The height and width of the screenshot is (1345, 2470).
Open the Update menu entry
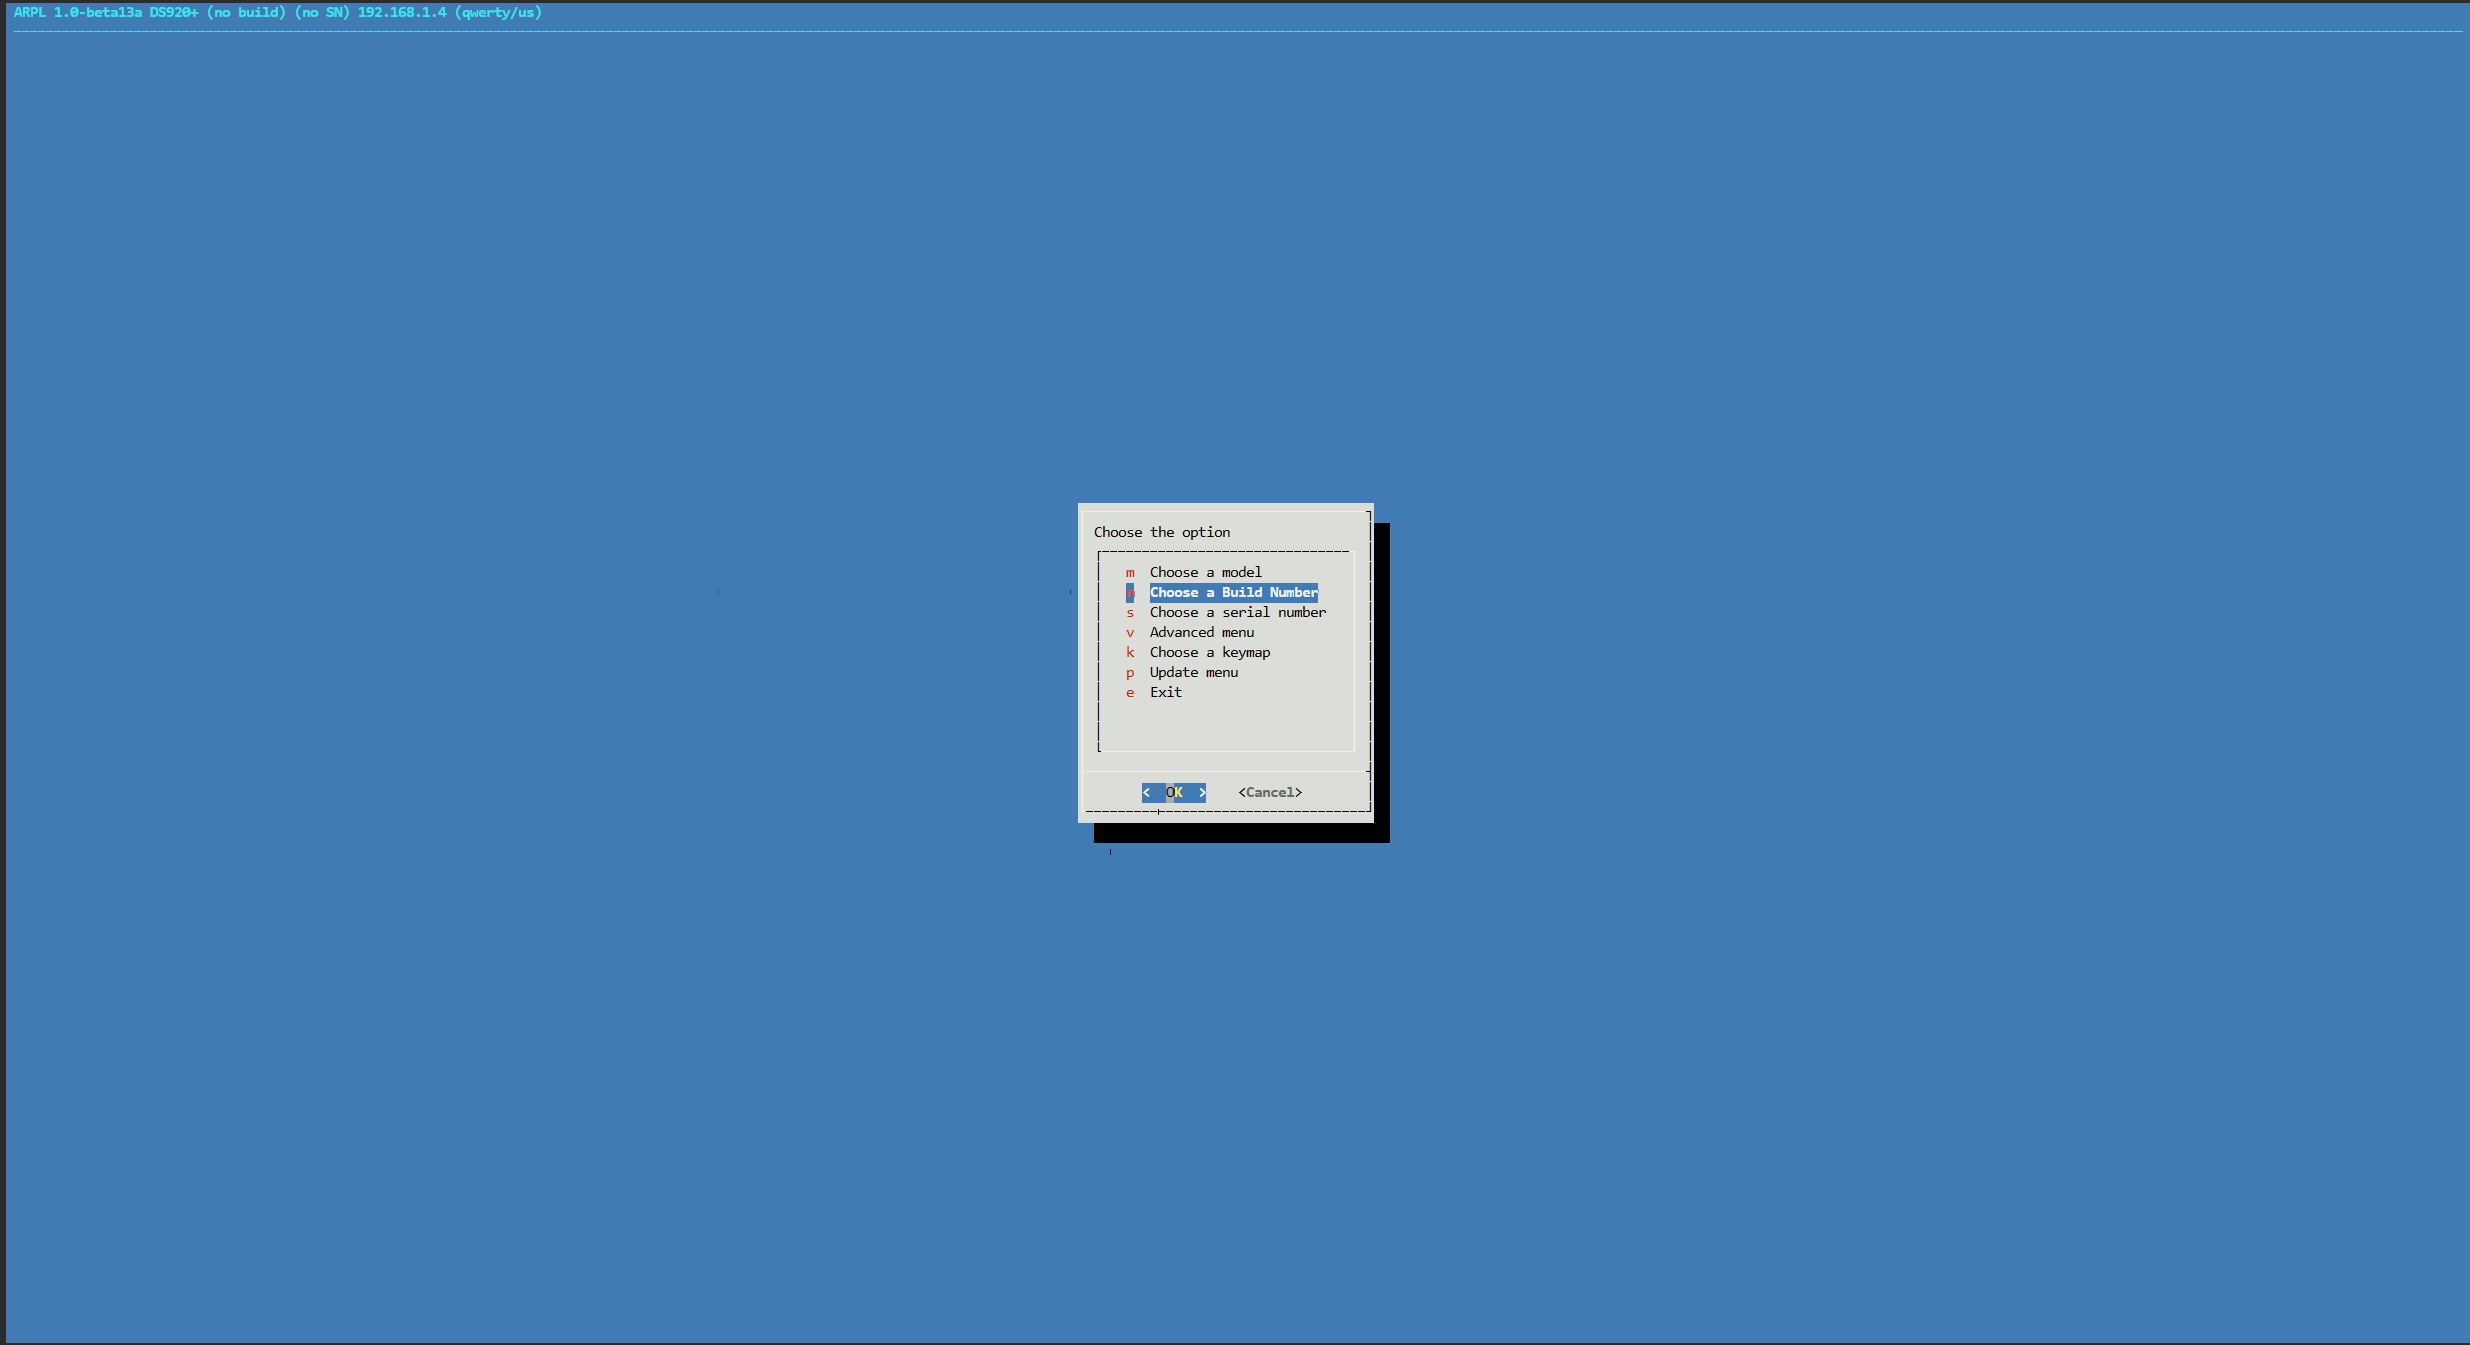click(1193, 672)
